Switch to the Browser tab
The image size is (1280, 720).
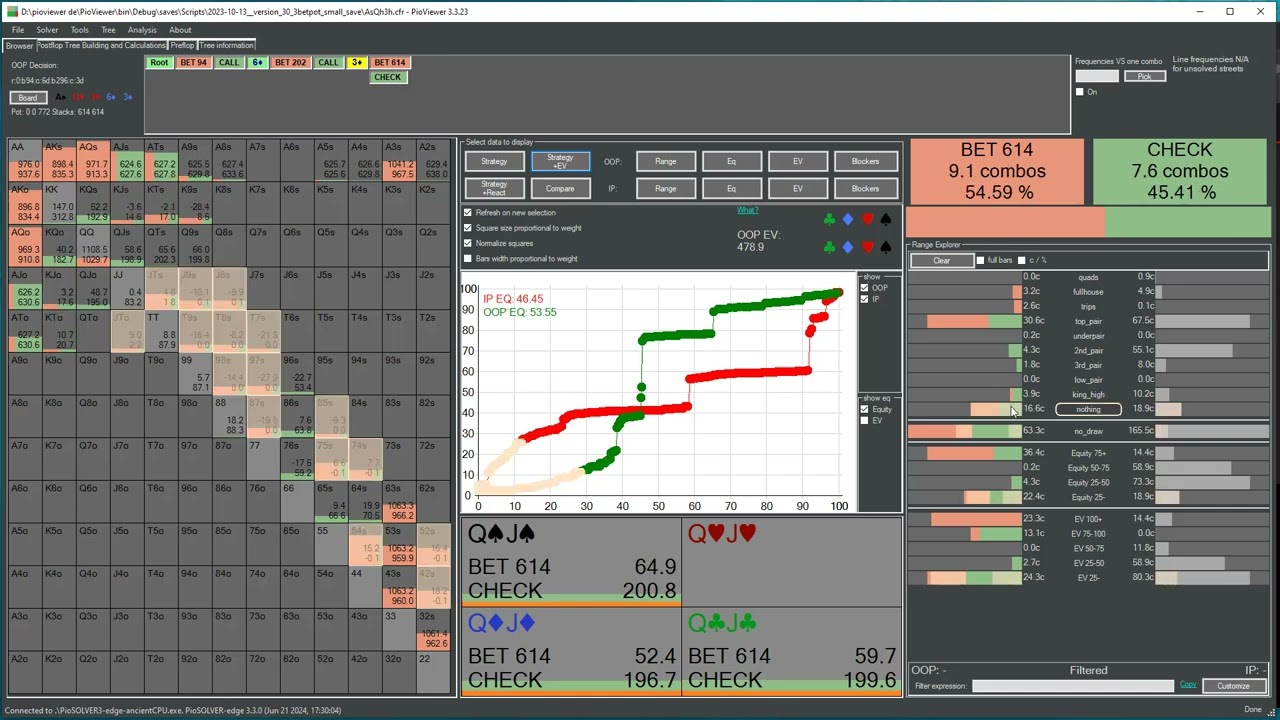(x=19, y=46)
